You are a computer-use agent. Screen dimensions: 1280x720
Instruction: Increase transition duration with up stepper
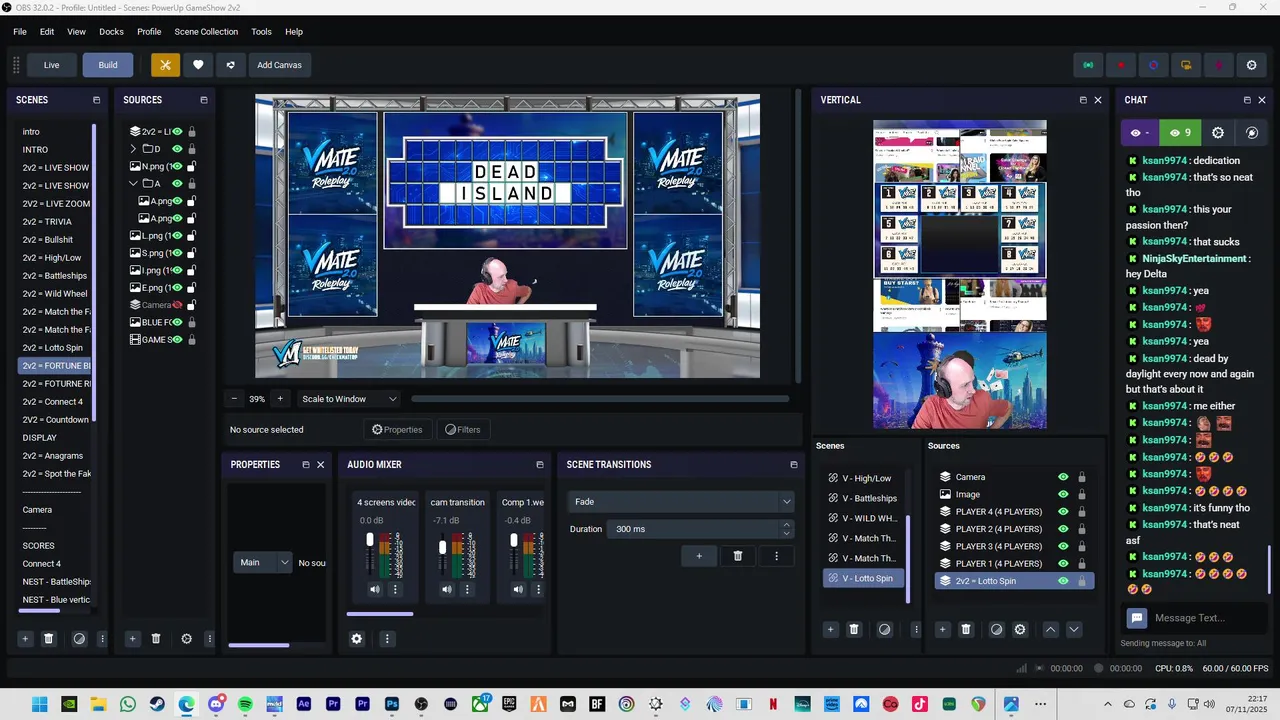[x=786, y=524]
